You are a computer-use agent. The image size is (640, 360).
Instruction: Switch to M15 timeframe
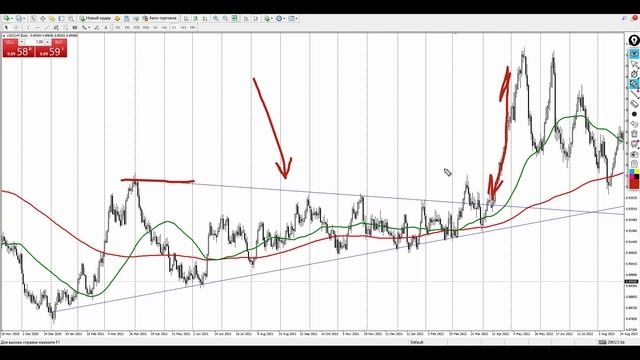[136, 27]
